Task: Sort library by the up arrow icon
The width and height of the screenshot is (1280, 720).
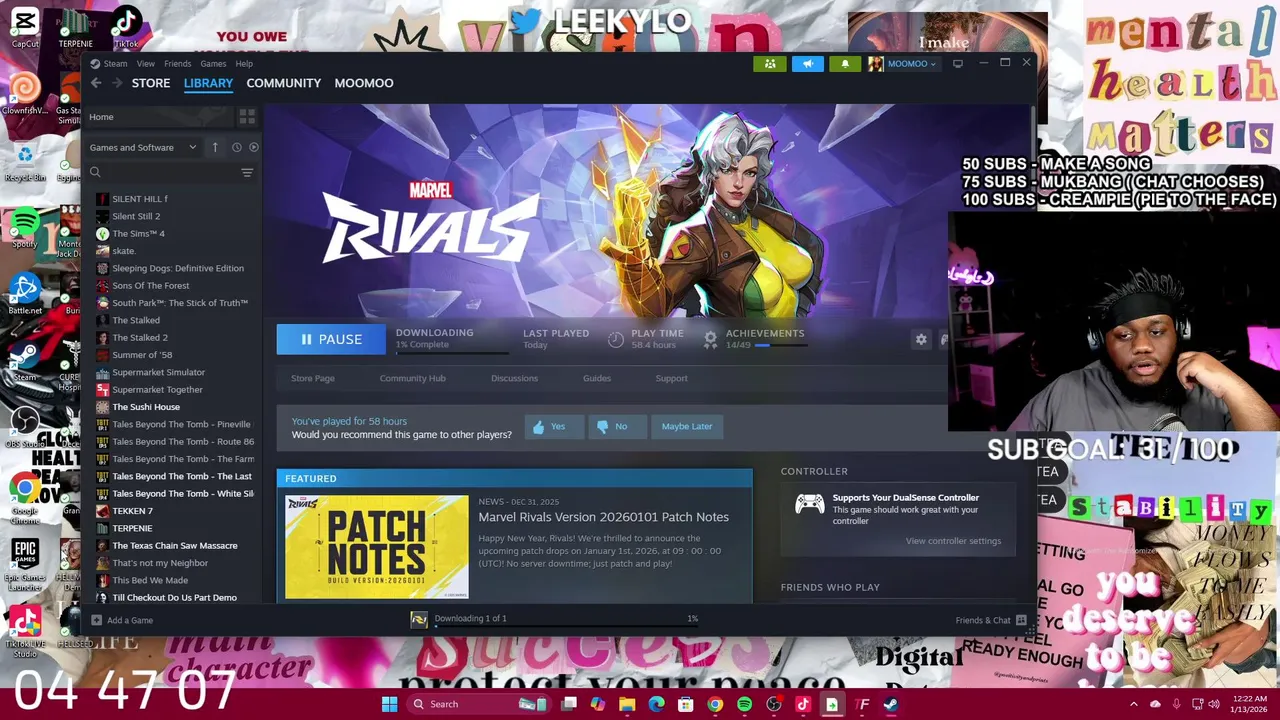Action: click(x=214, y=147)
